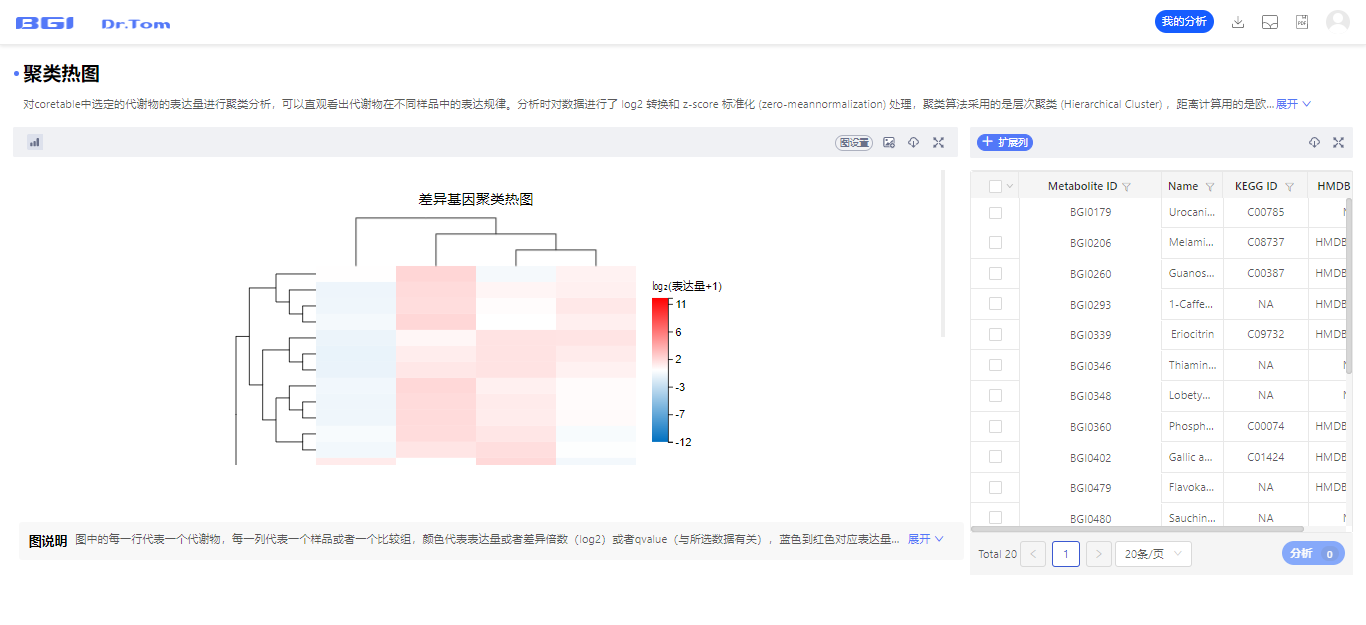
Task: Click the bar chart icon on heatmap toolbar
Action: [35, 143]
